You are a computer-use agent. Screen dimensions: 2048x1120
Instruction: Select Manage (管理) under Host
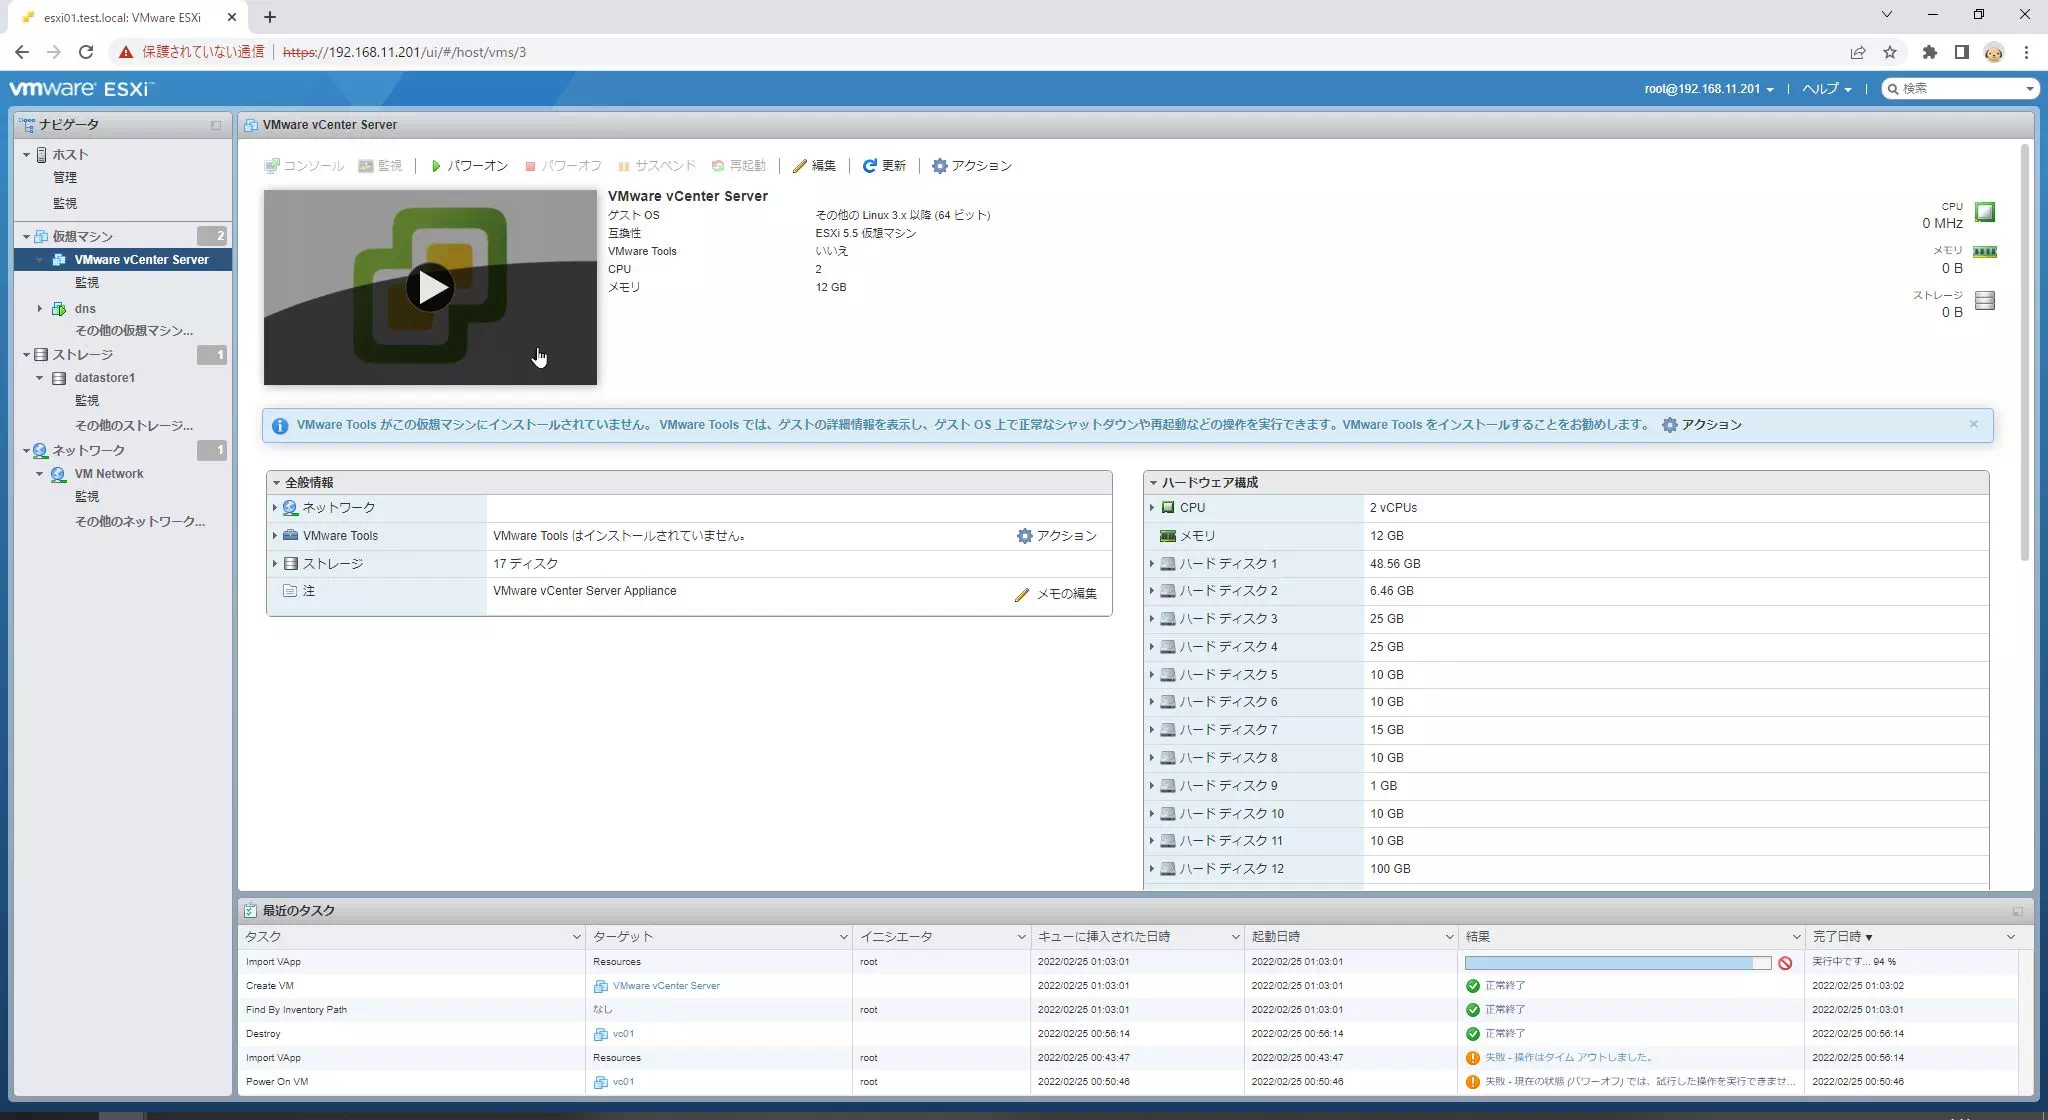pos(65,178)
